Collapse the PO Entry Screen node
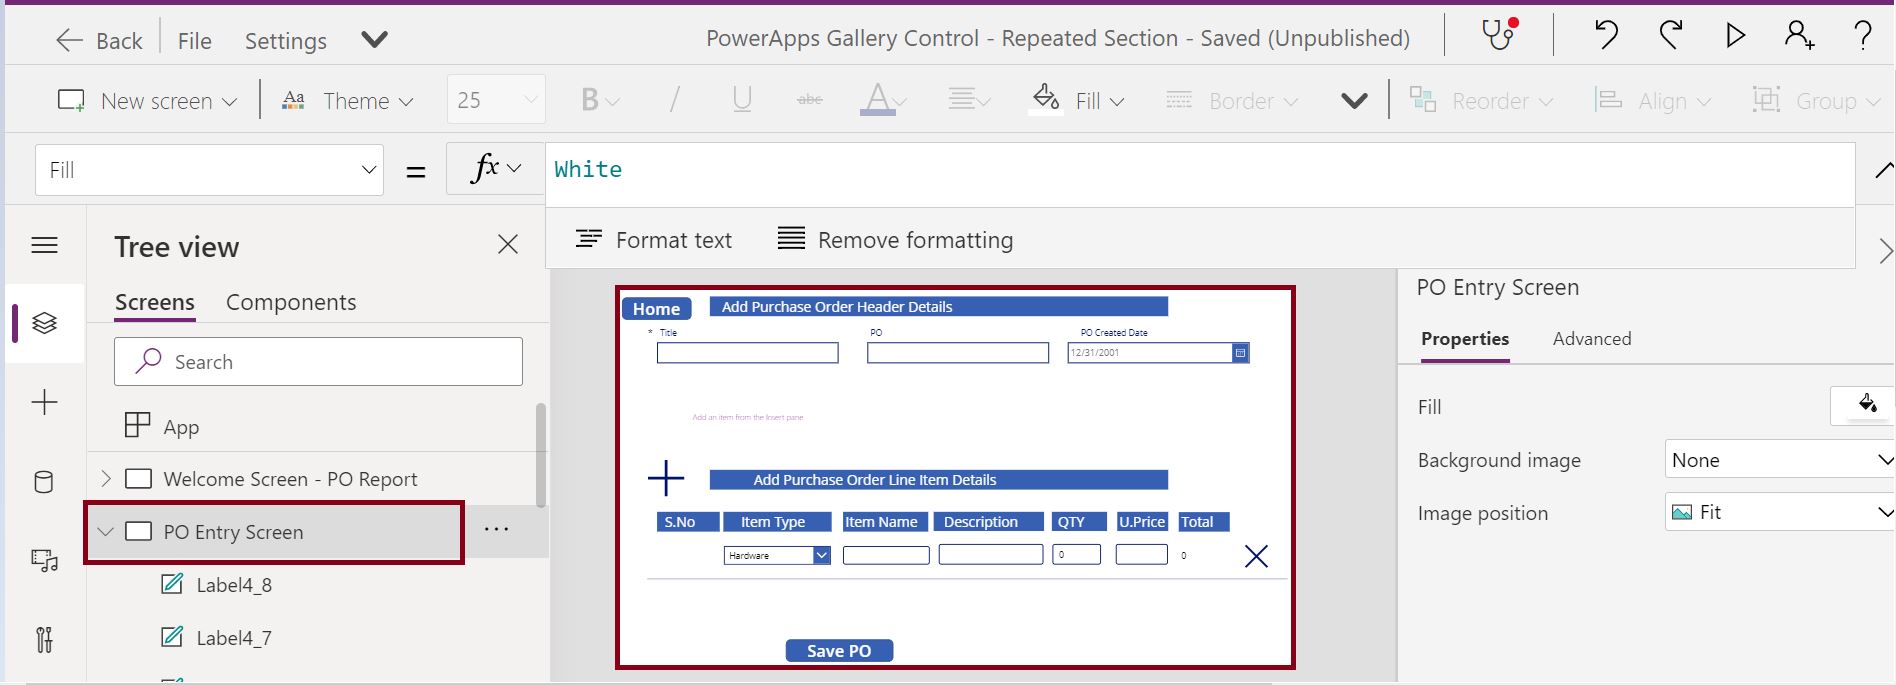 point(105,532)
